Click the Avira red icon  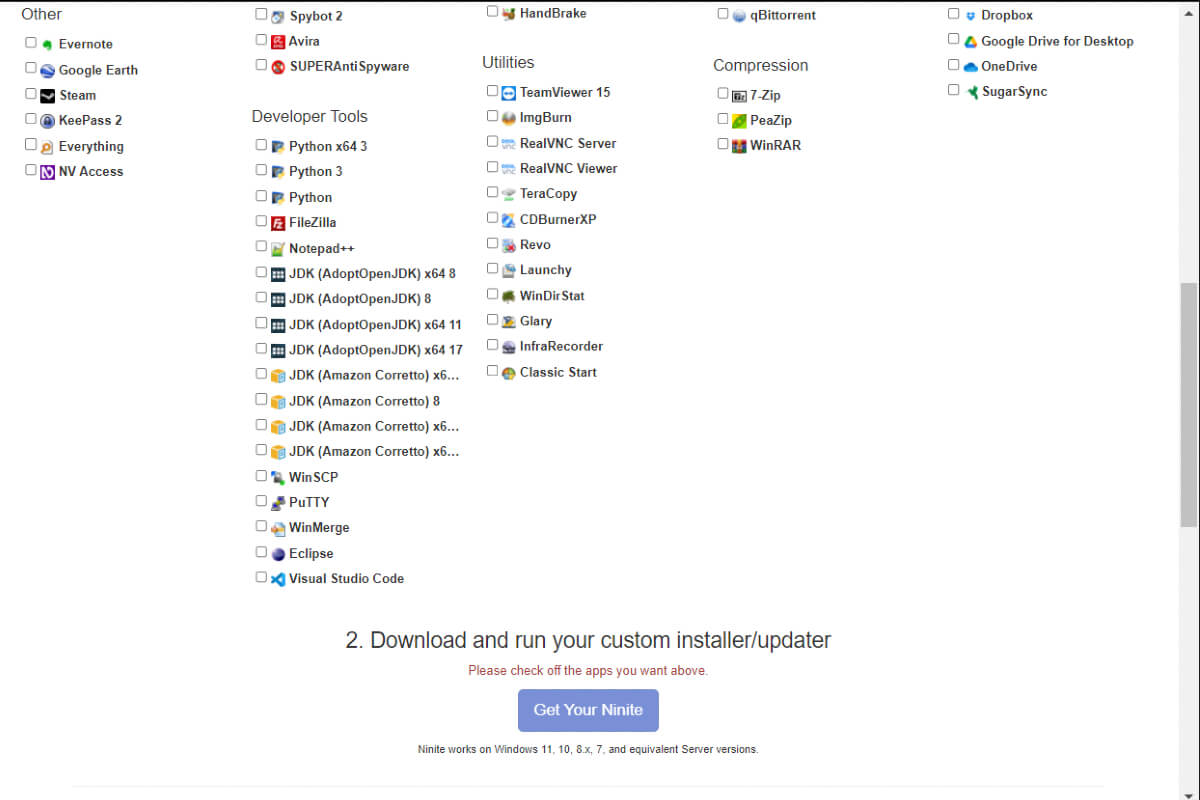[277, 42]
